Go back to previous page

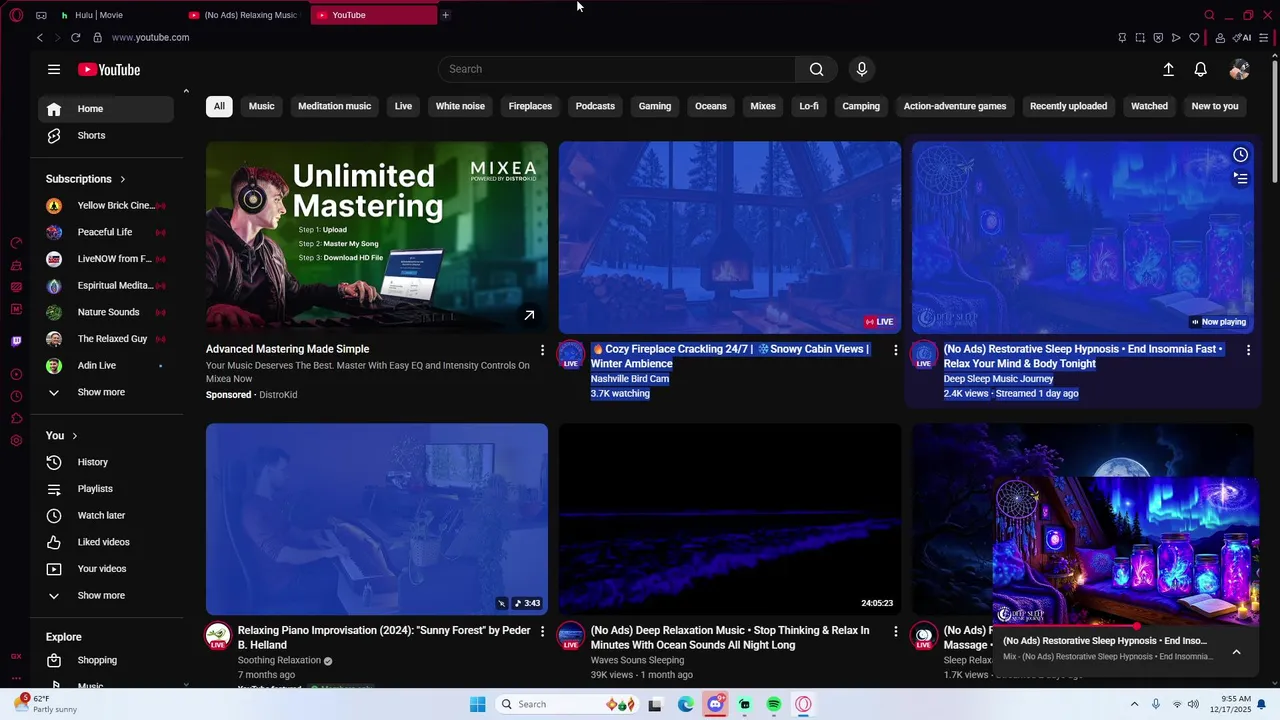point(40,37)
